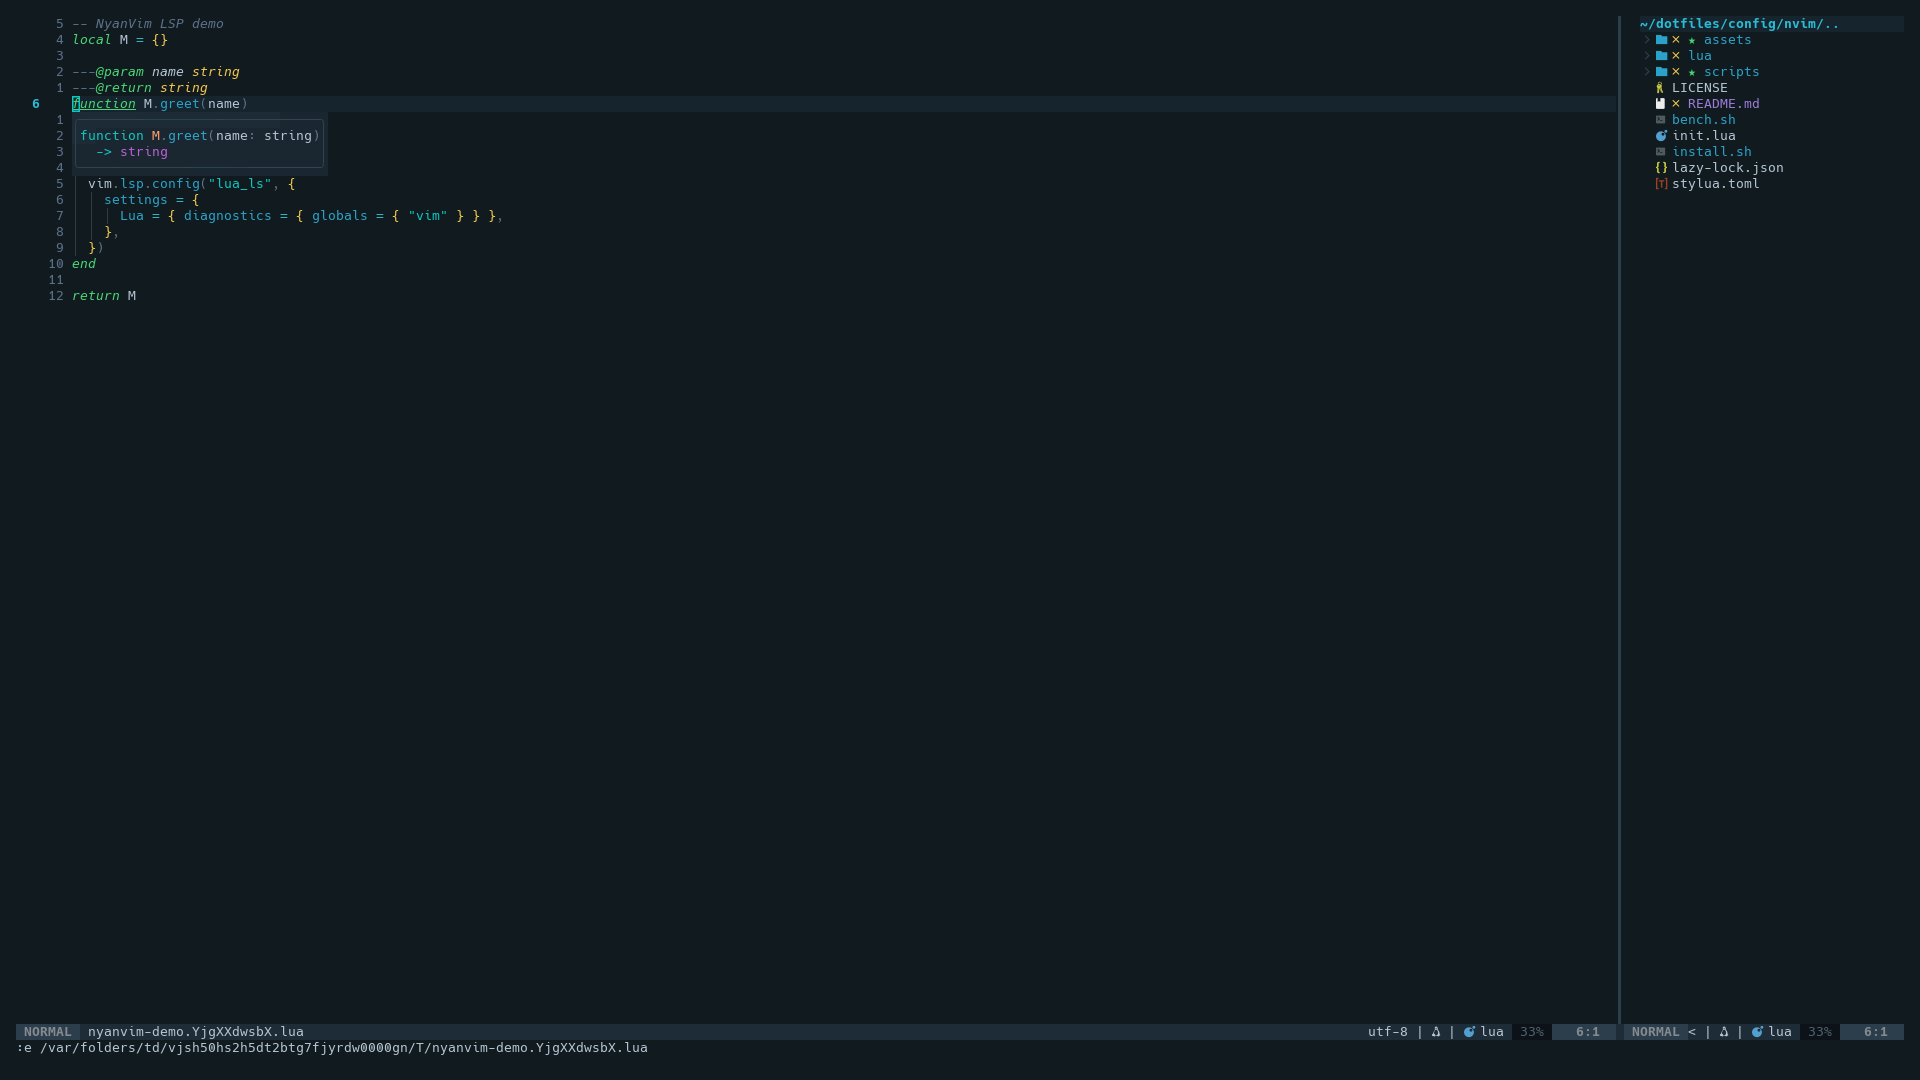Click the LICENSE key icon
Image resolution: width=1920 pixels, height=1080 pixels.
(1660, 88)
